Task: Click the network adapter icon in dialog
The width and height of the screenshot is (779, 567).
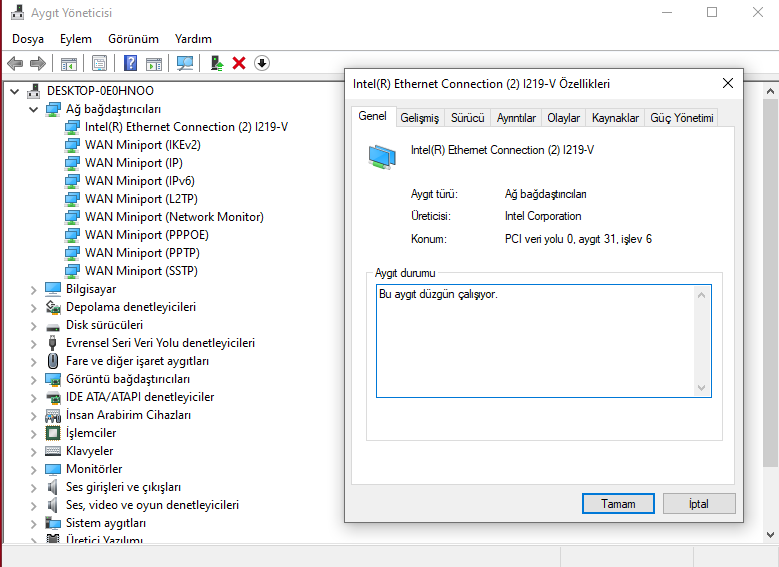Action: click(382, 157)
